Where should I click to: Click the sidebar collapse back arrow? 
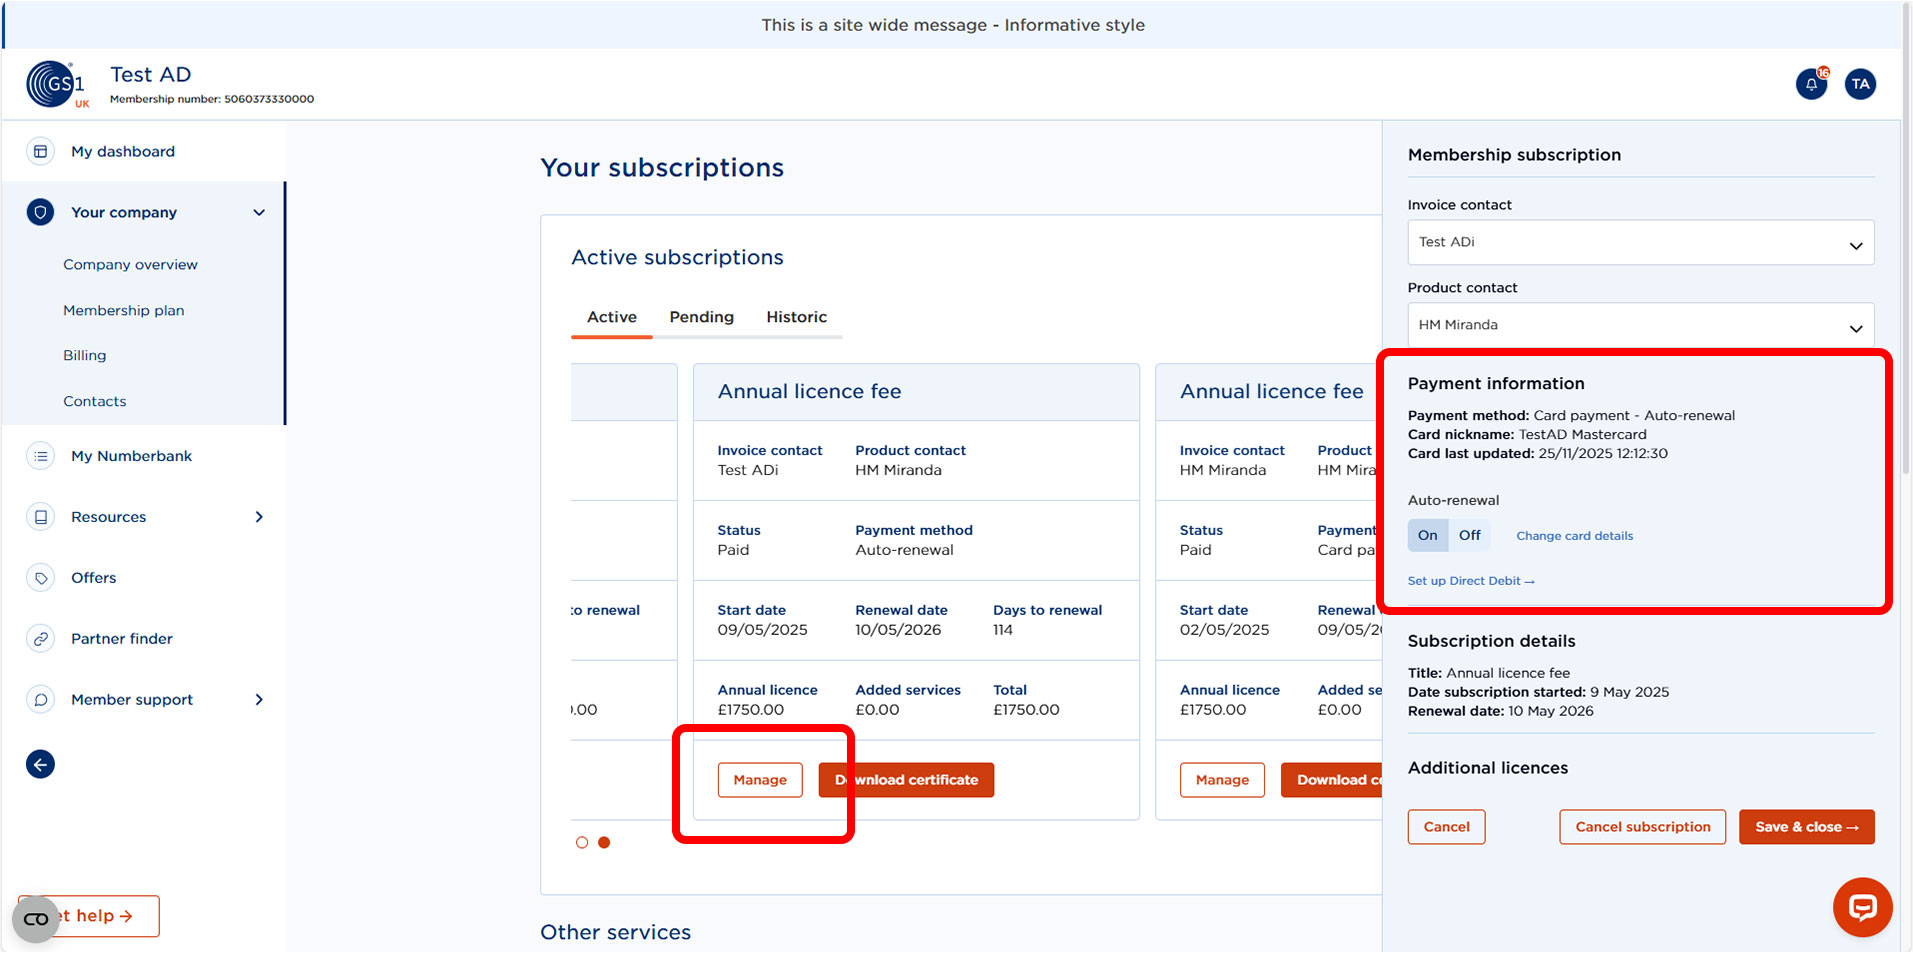[40, 764]
